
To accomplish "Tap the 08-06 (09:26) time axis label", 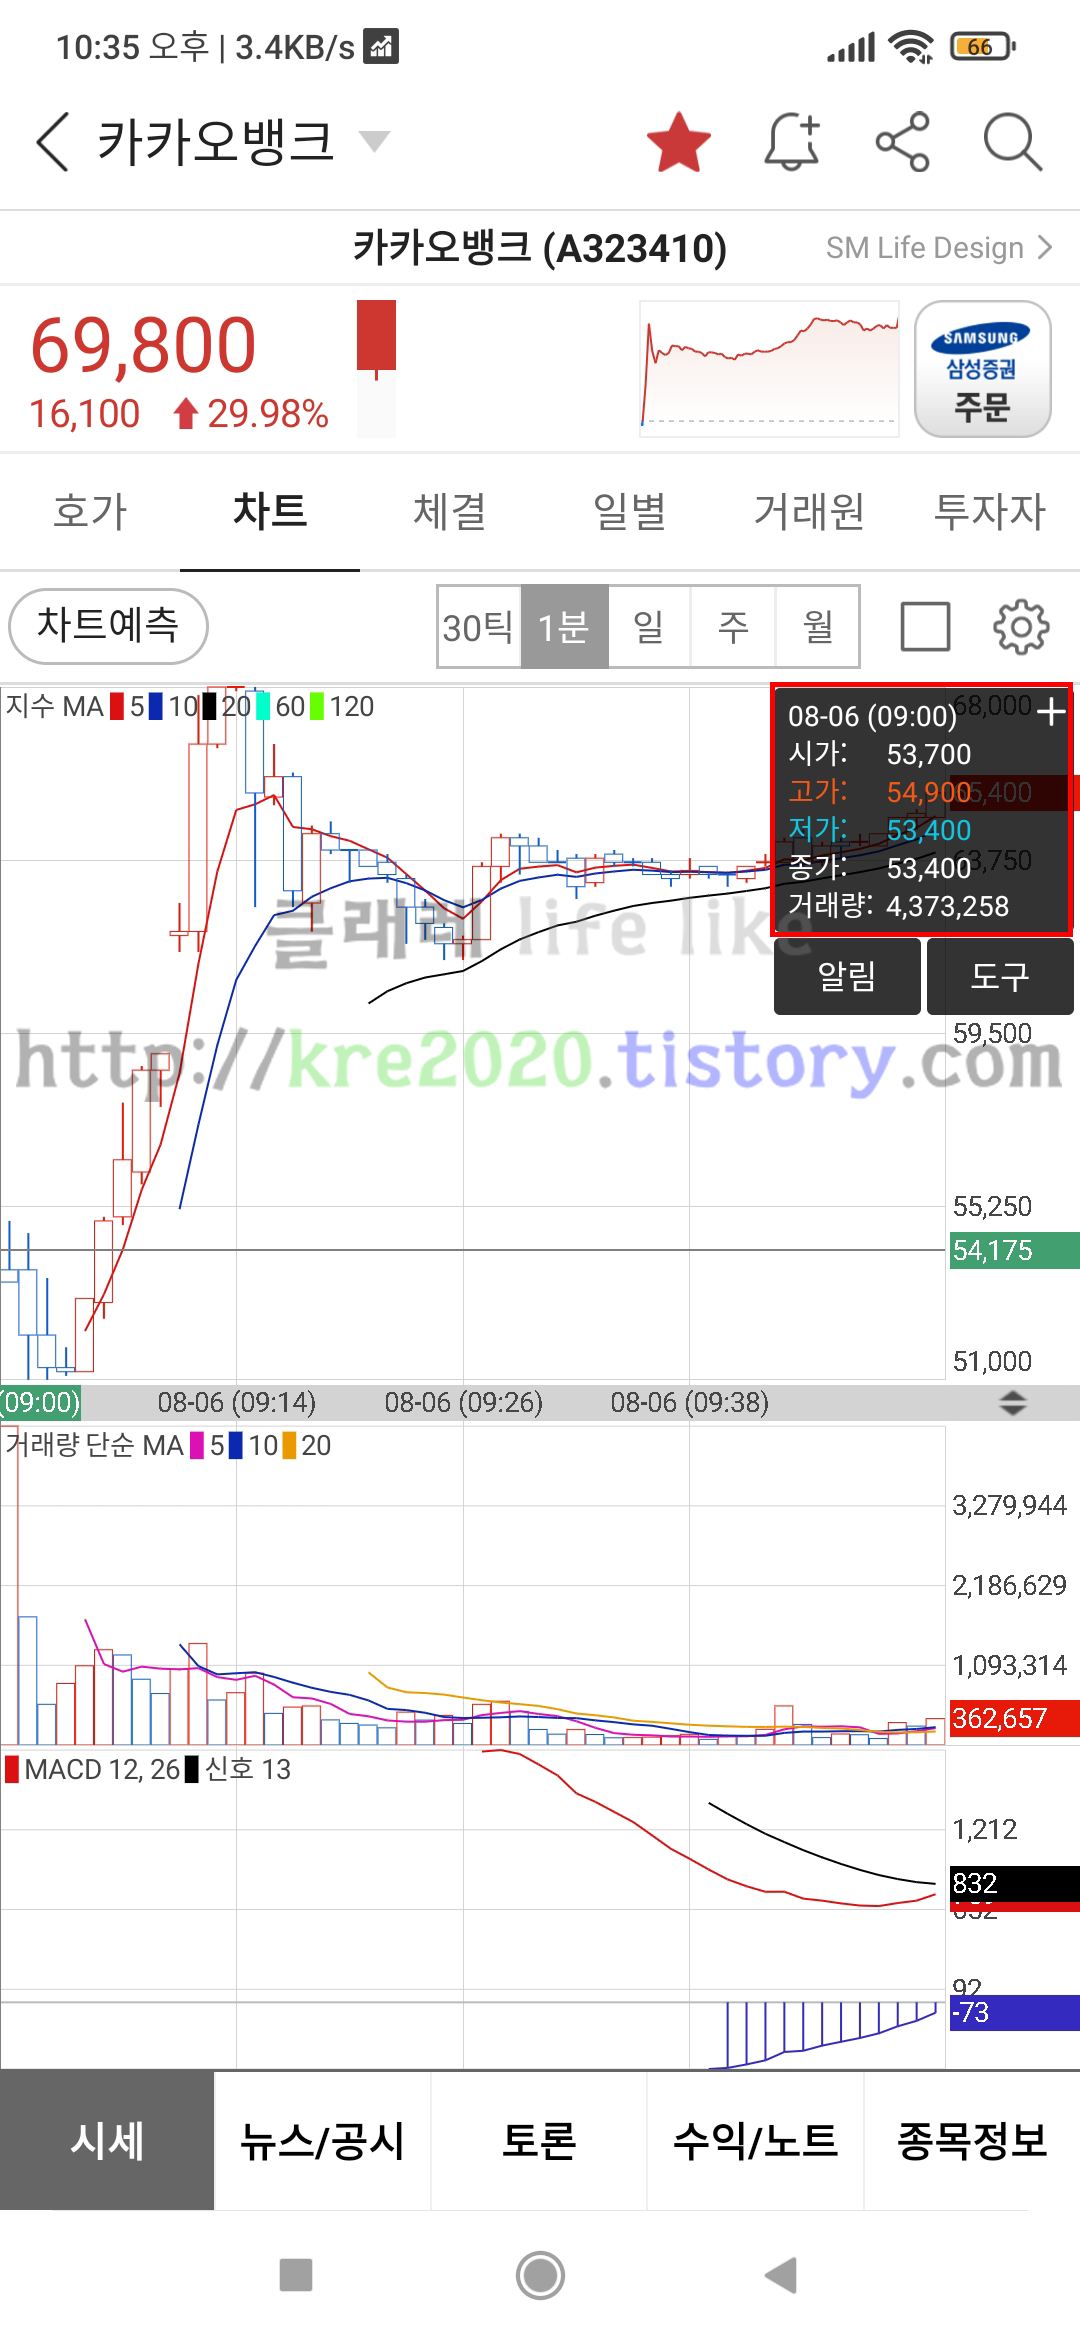I will tap(464, 1403).
